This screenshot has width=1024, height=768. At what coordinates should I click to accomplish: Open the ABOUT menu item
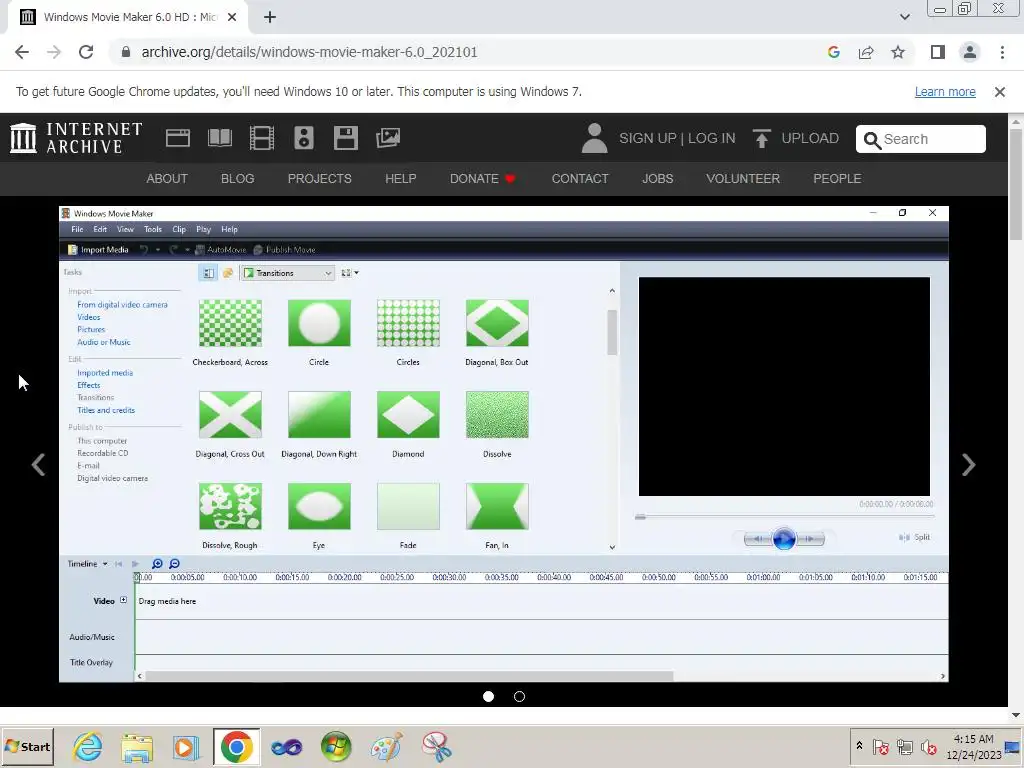click(x=167, y=178)
